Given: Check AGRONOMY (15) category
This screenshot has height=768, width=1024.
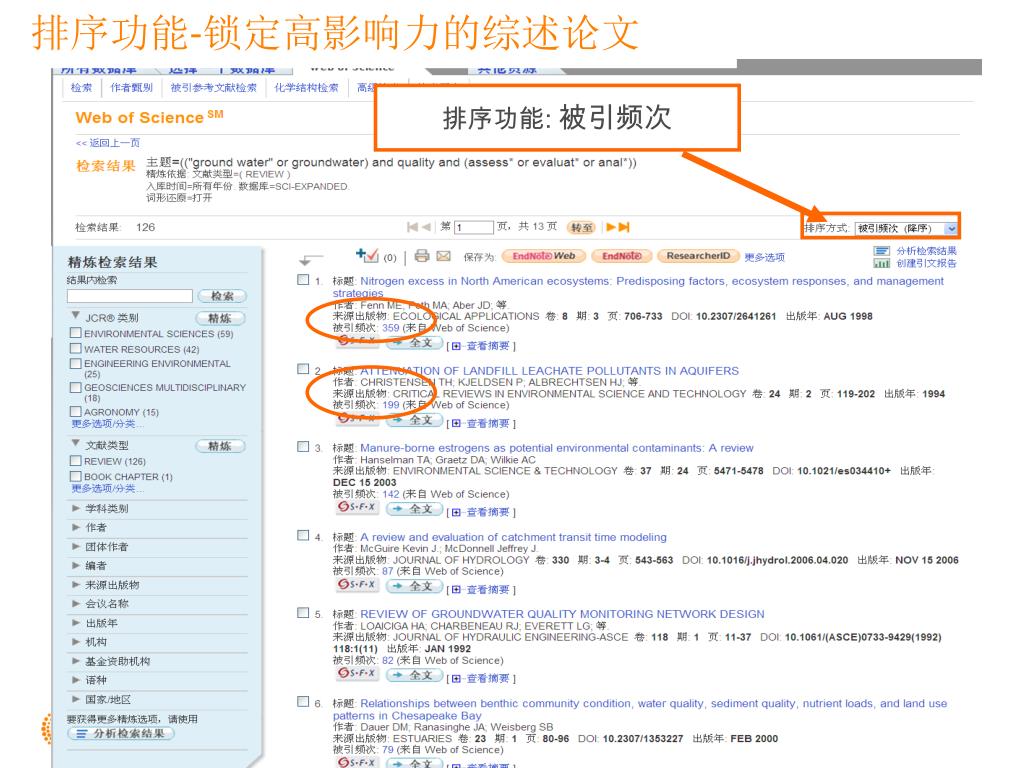Looking at the screenshot, I should point(76,411).
